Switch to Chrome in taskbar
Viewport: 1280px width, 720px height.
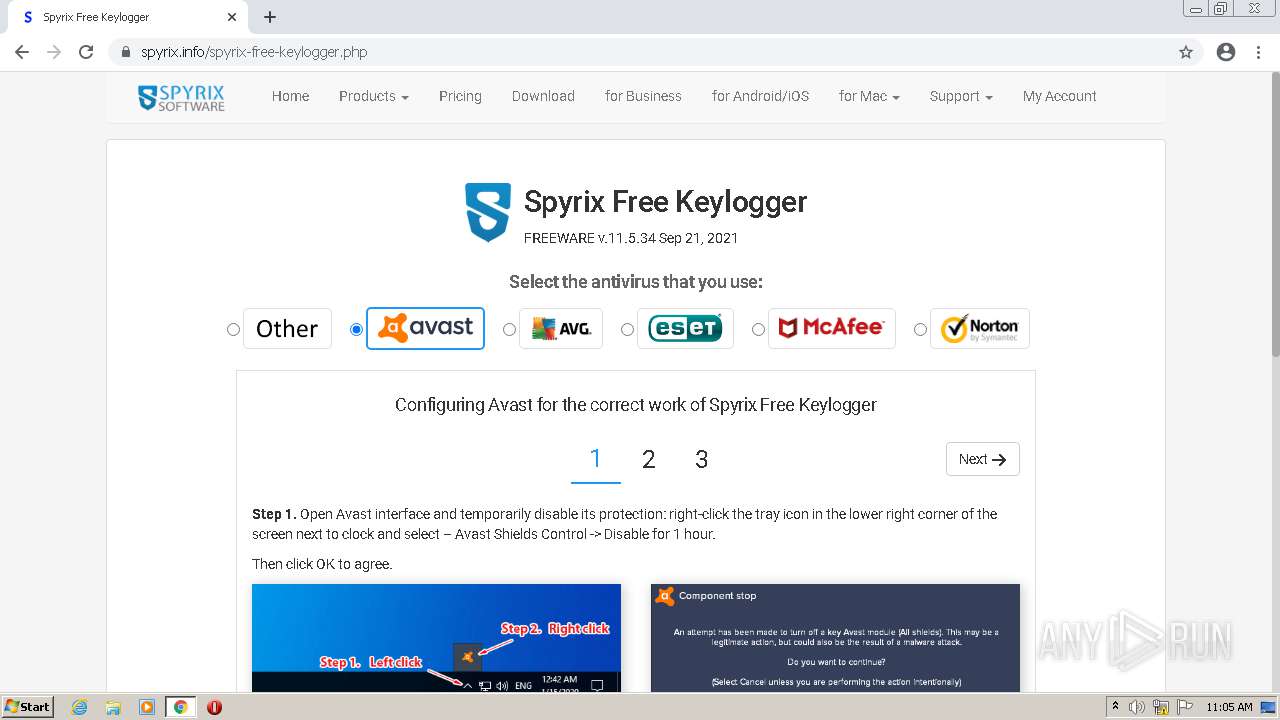[x=180, y=707]
